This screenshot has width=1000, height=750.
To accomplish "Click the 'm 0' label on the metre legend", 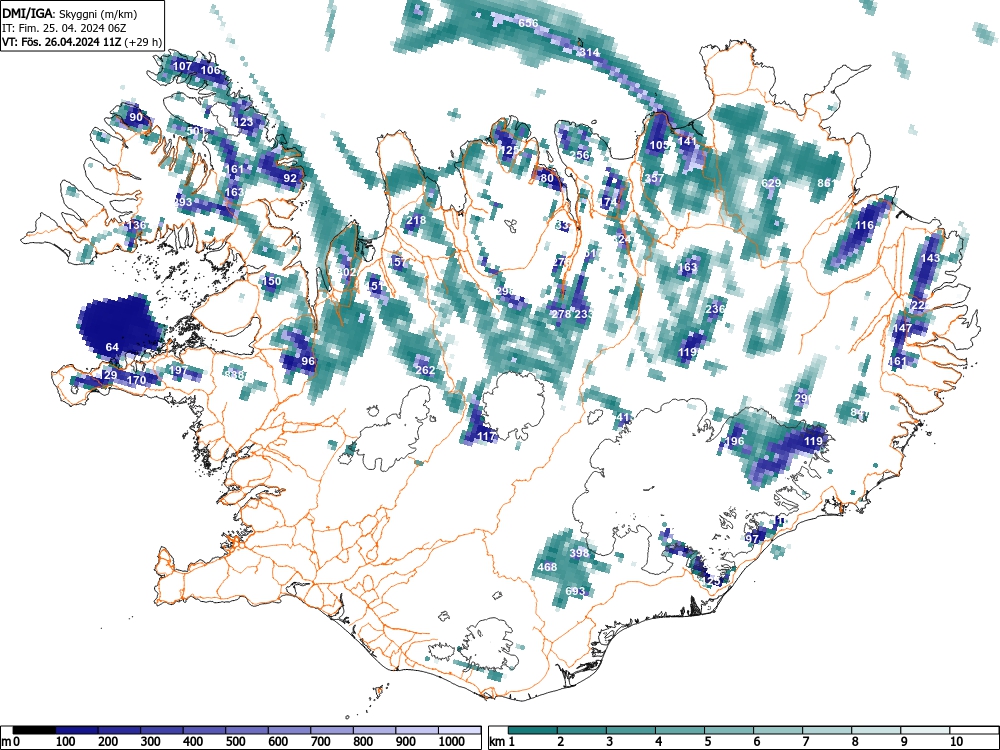I will pos(10,742).
